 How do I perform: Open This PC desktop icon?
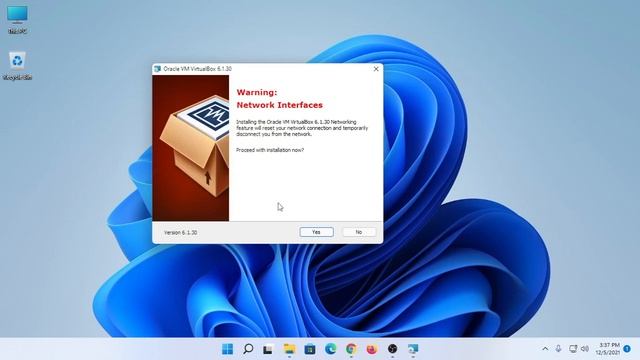point(17,19)
